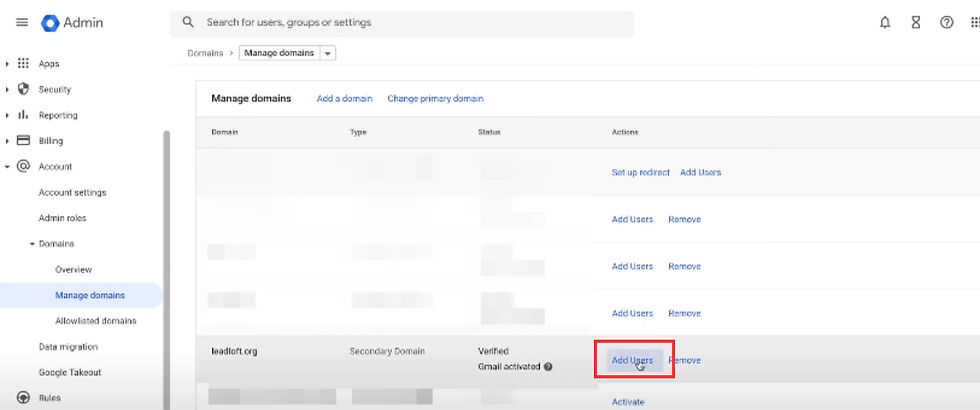Open the Manage domains breadcrumb dropdown

329,53
